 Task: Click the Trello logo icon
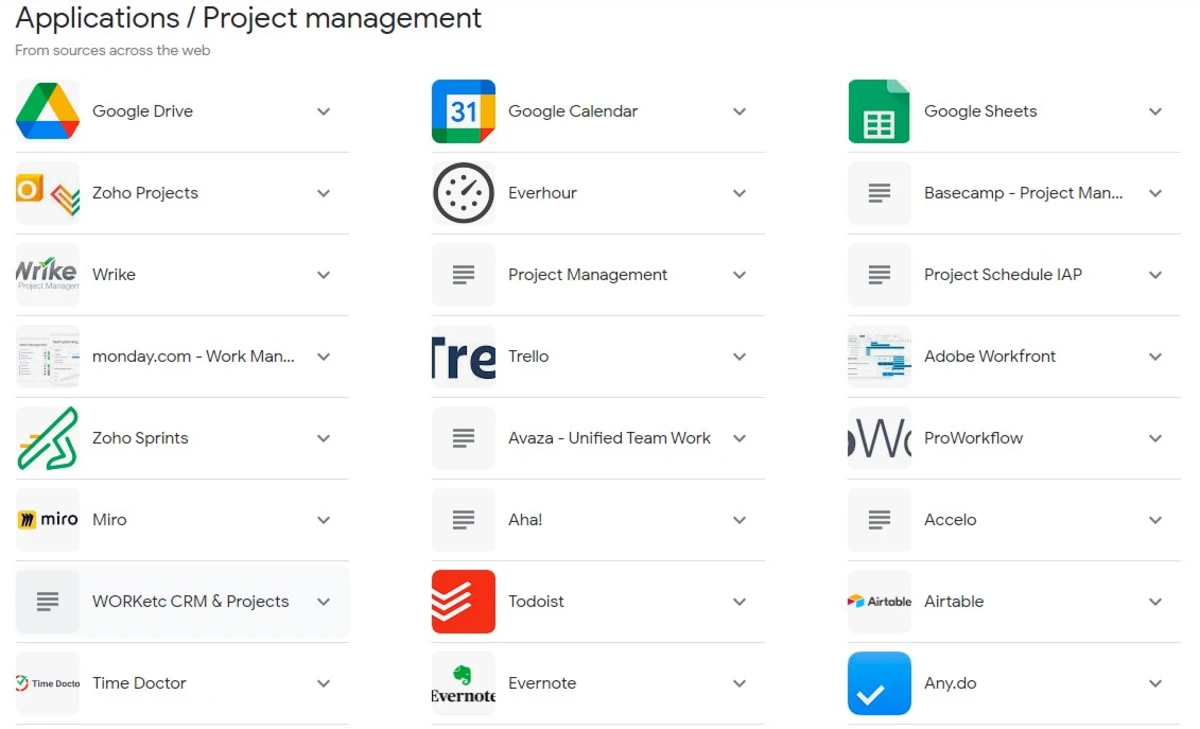(x=463, y=356)
